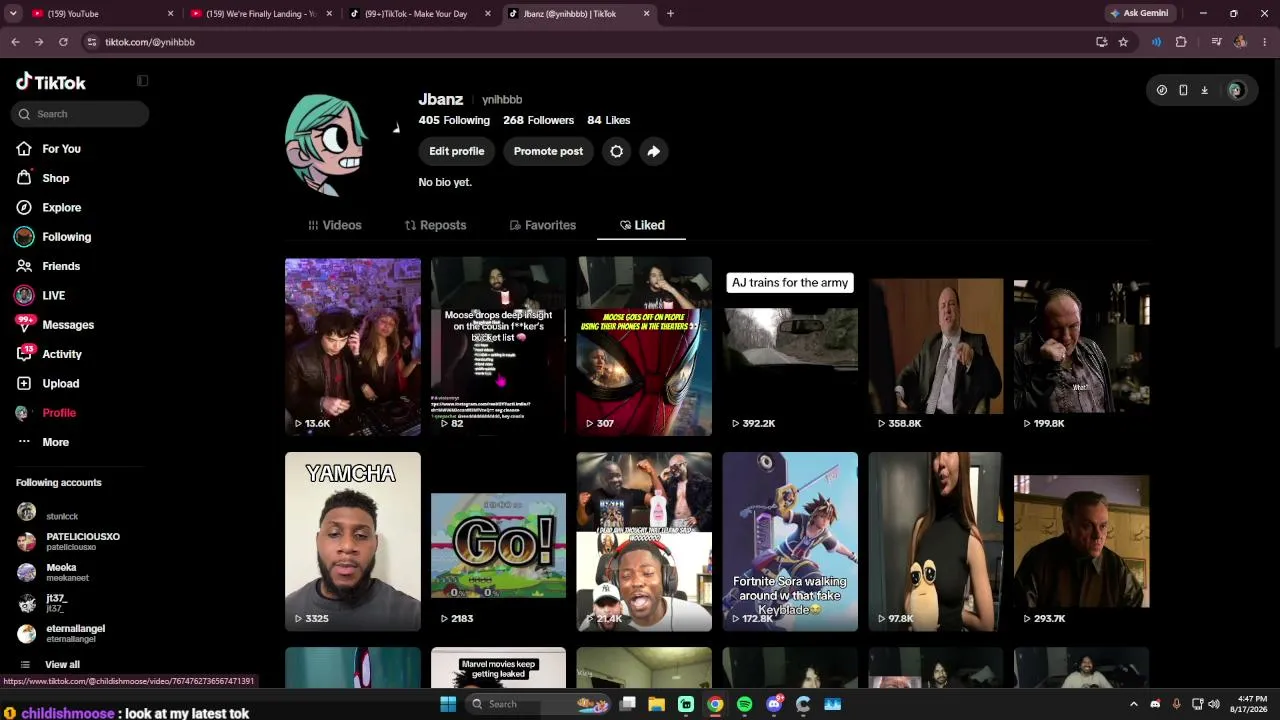Image resolution: width=1280 pixels, height=720 pixels.
Task: Close the '(159) YouTube' browser tab
Action: click(x=170, y=14)
